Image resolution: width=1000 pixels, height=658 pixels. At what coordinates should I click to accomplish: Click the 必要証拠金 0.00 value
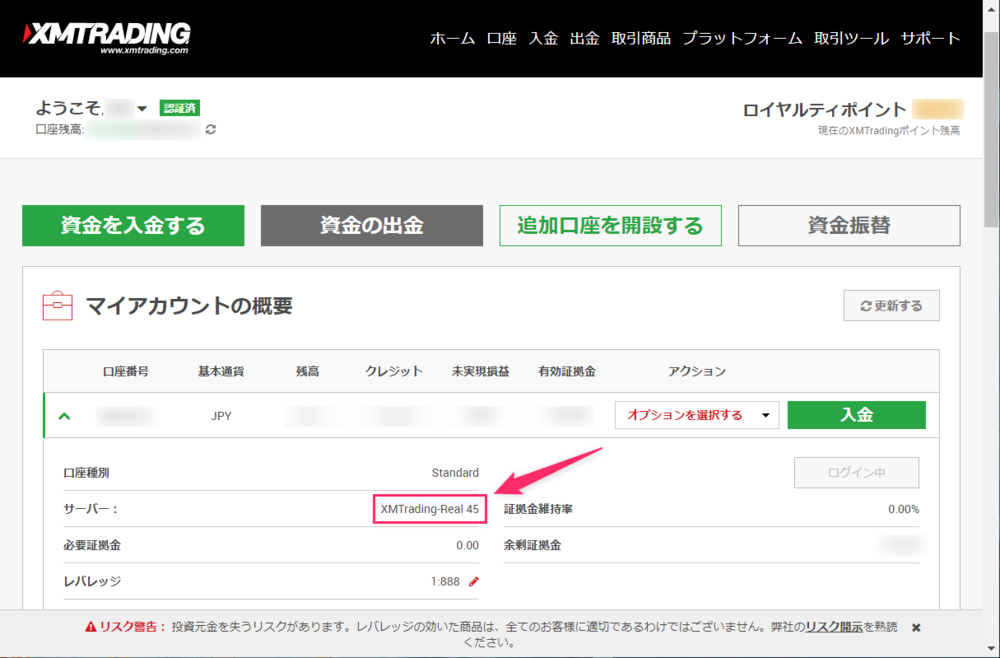[x=467, y=545]
